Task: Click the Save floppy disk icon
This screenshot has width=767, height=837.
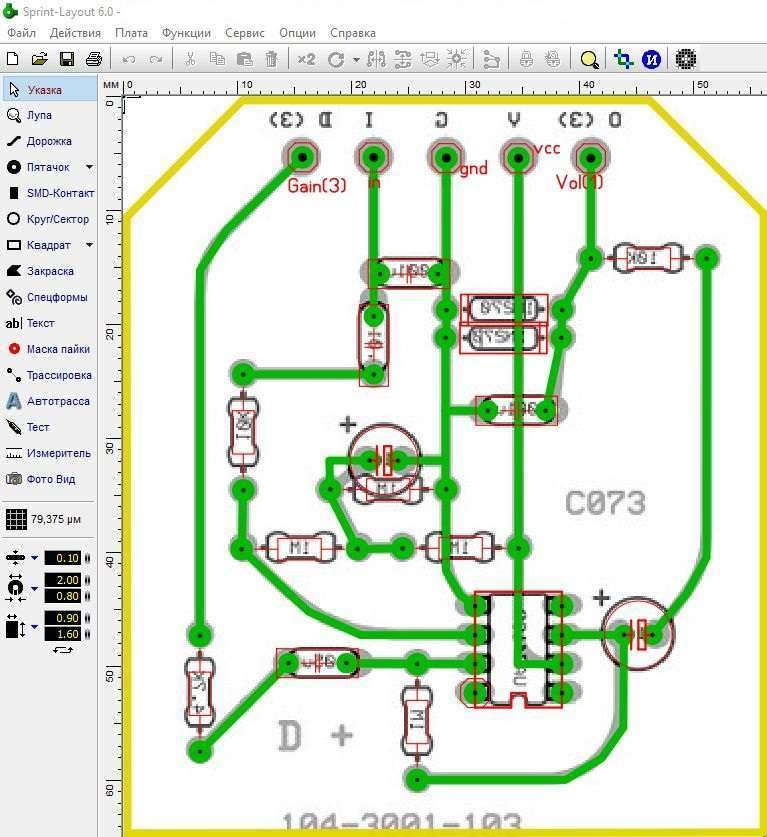Action: [67, 59]
